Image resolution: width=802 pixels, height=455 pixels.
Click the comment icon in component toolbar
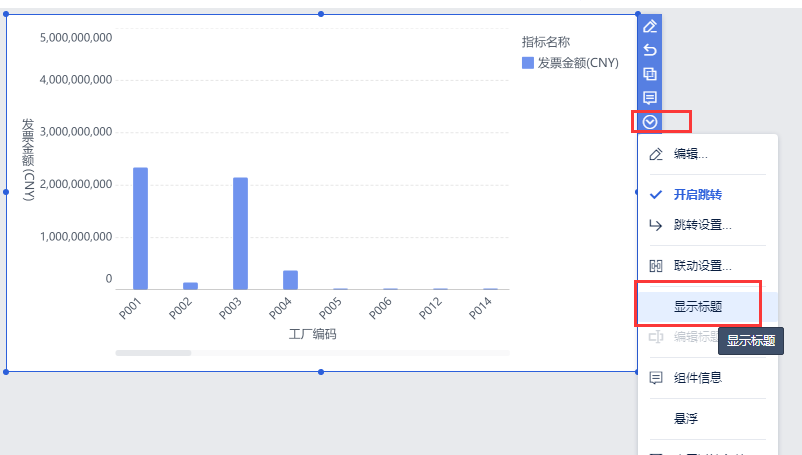[650, 98]
